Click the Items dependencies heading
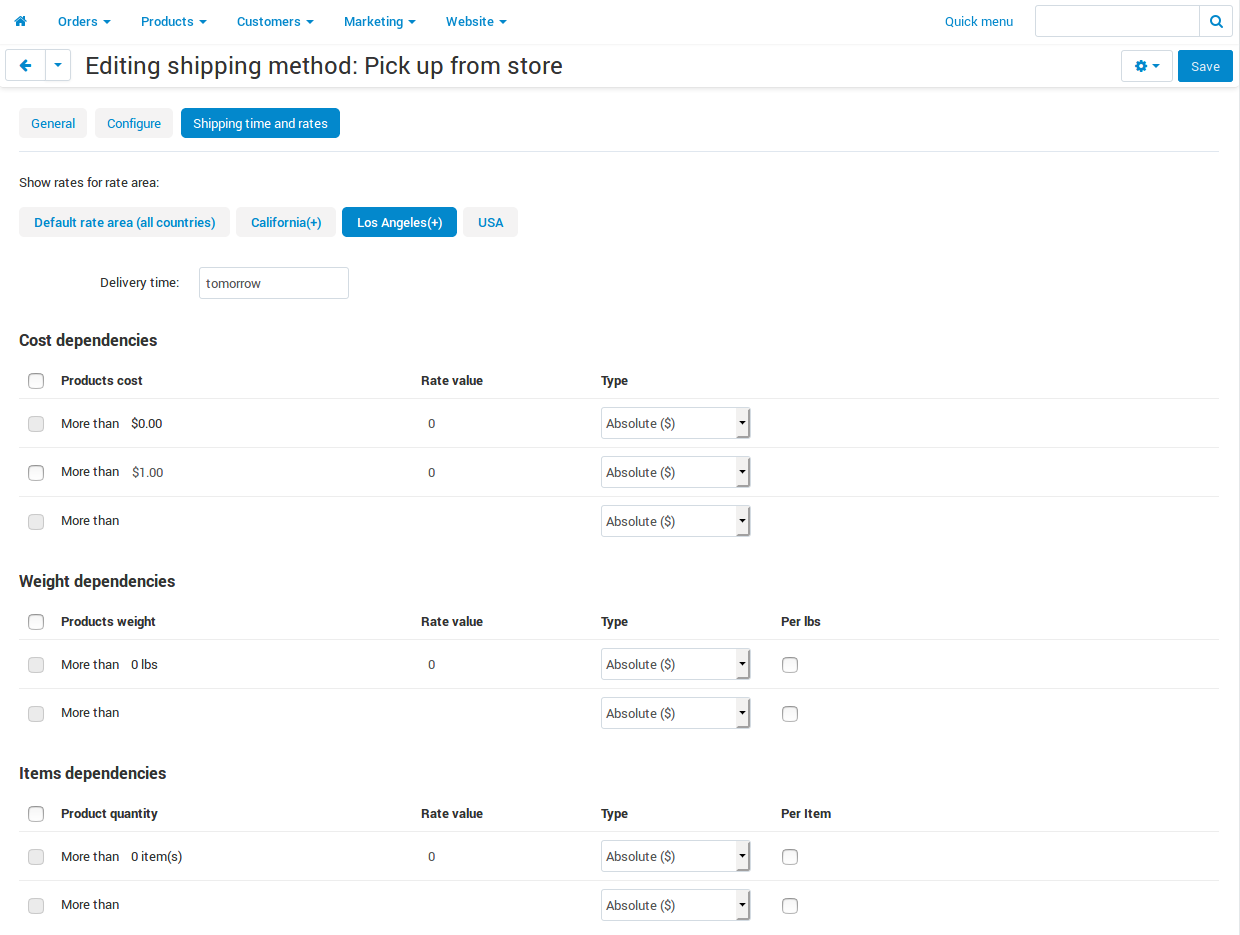Viewport: 1240px width, 935px height. pos(93,773)
